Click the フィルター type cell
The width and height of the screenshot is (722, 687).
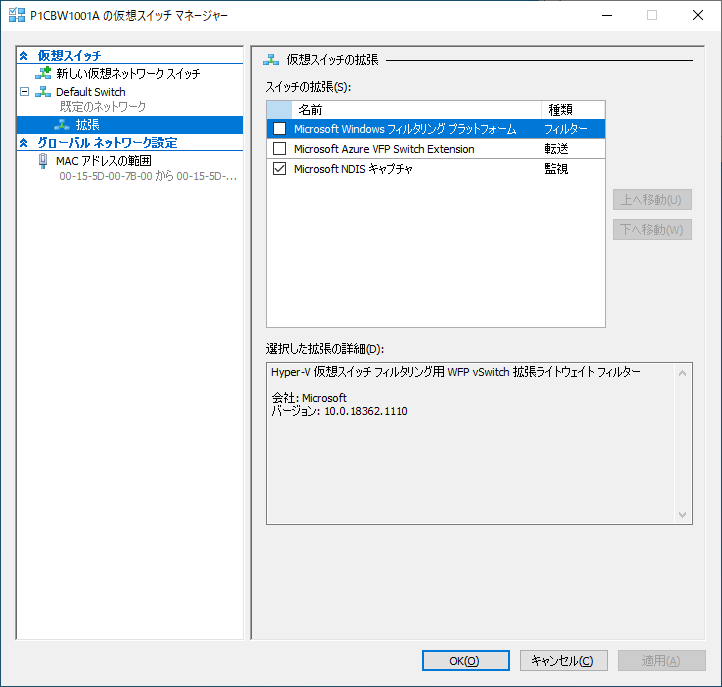point(565,129)
